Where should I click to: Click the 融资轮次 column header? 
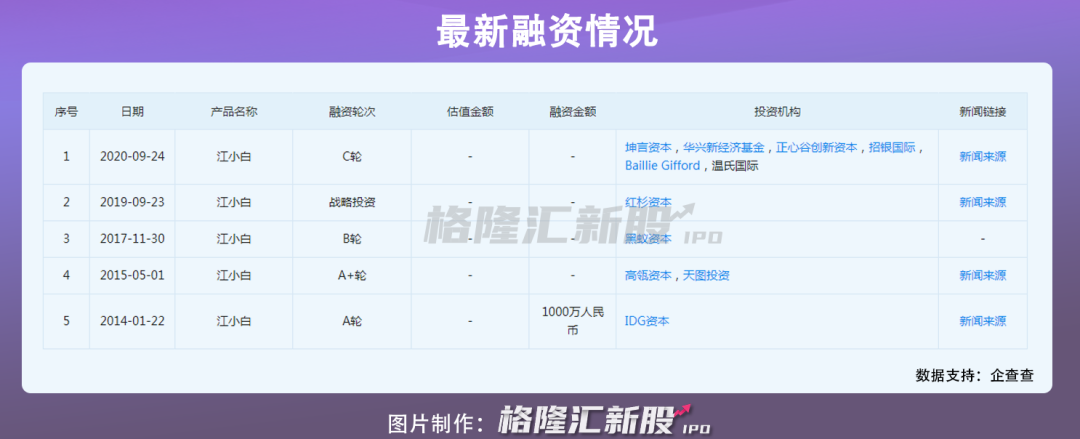[x=352, y=112]
